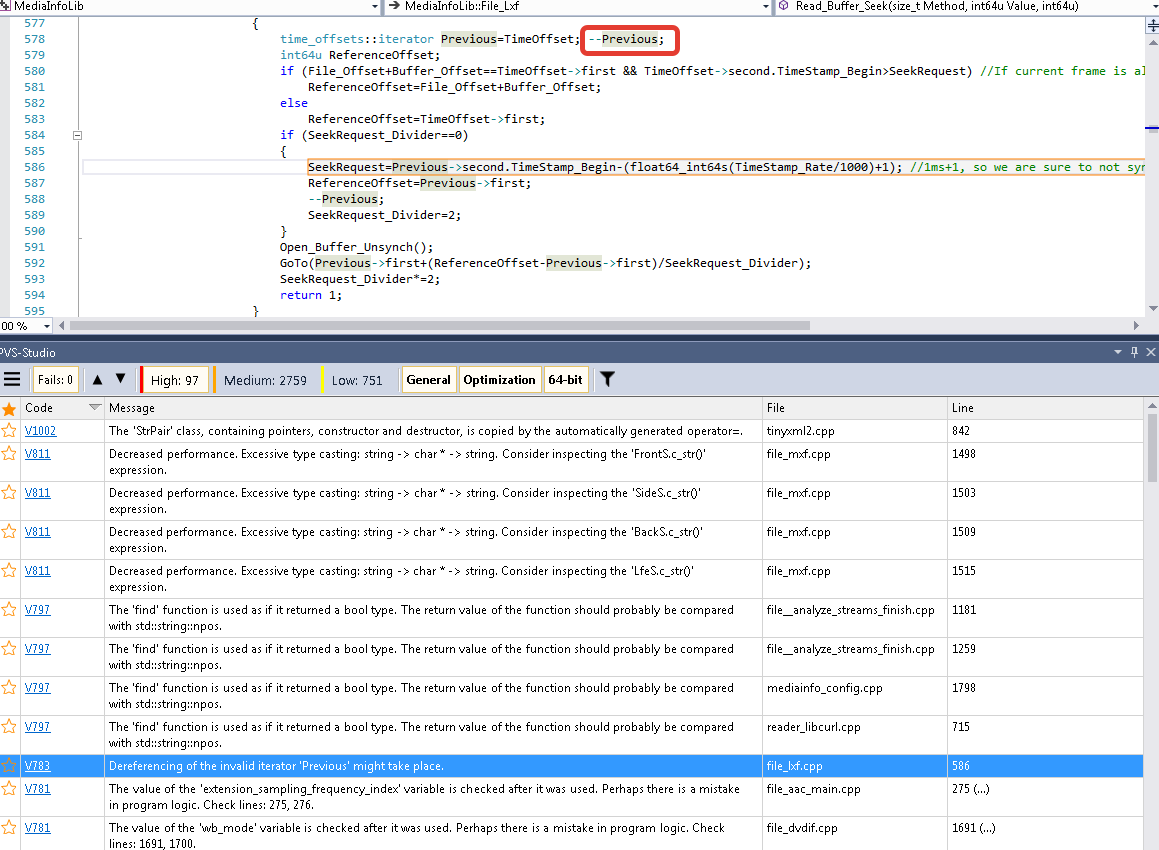Screen dimensions: 1159x850
Task: Star the V781 file_dvdif.cpp message
Action: [9, 828]
